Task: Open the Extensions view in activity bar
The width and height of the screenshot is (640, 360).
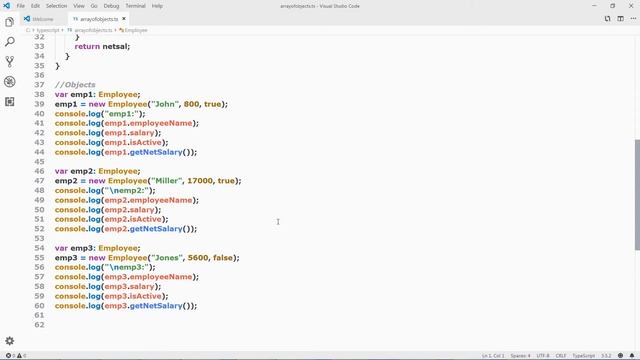Action: pos(10,102)
